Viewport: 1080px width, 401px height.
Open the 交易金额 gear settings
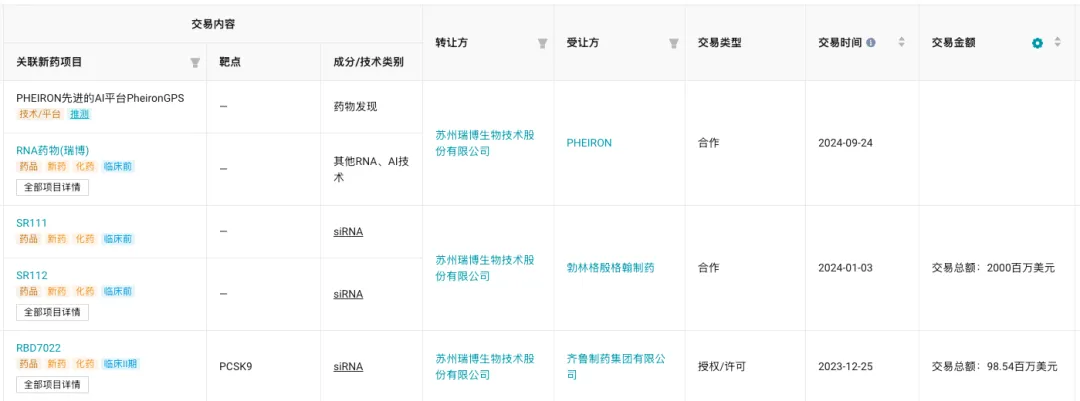click(x=1037, y=43)
